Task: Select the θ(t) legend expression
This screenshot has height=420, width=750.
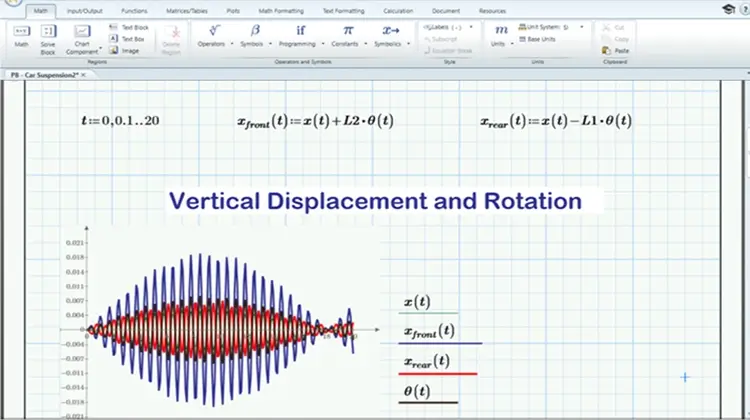Action: coord(417,391)
